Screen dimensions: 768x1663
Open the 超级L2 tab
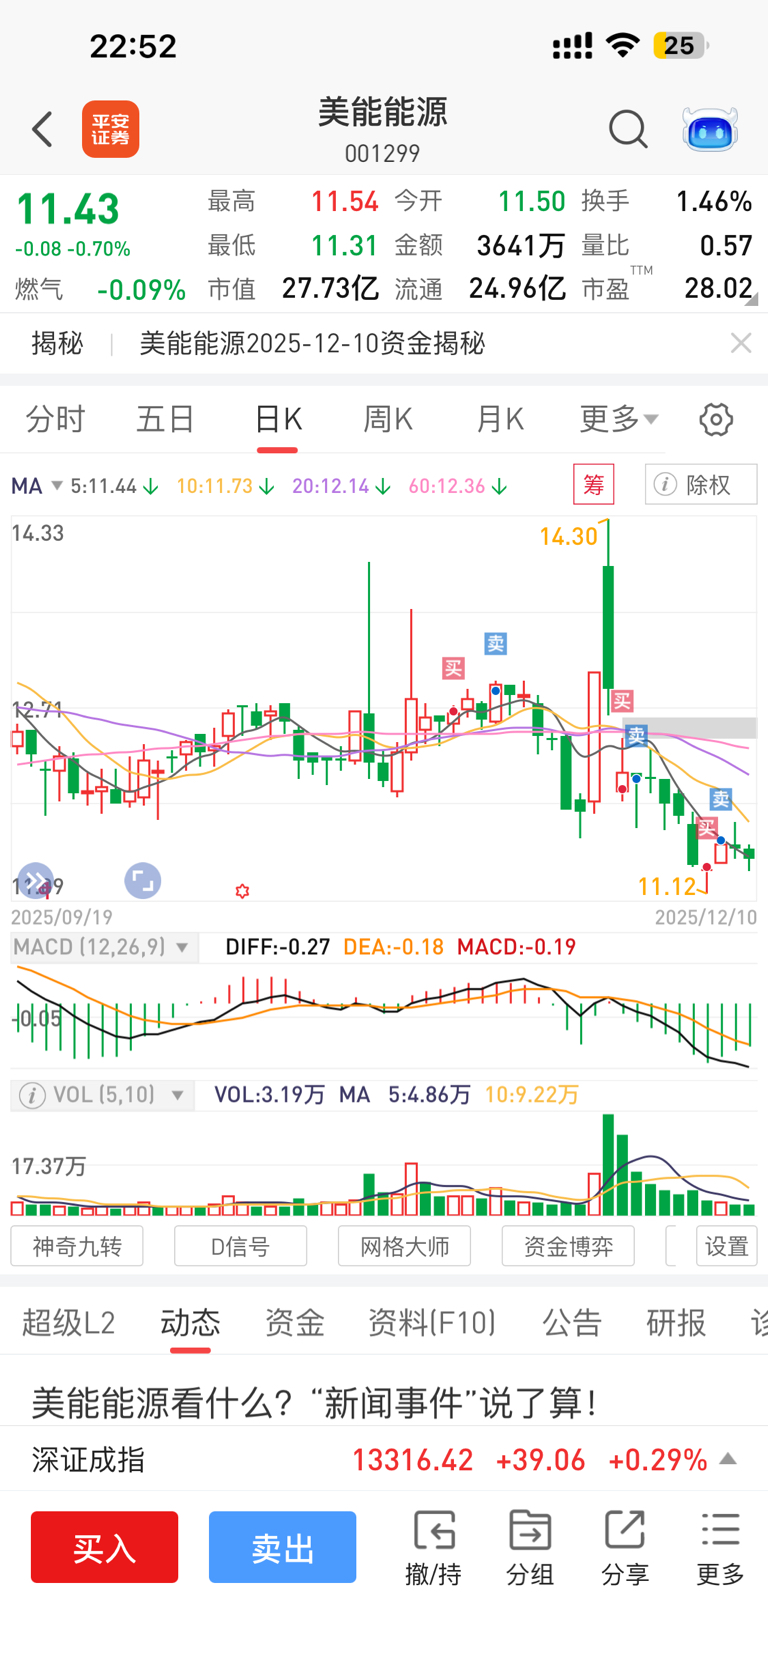tap(68, 1323)
